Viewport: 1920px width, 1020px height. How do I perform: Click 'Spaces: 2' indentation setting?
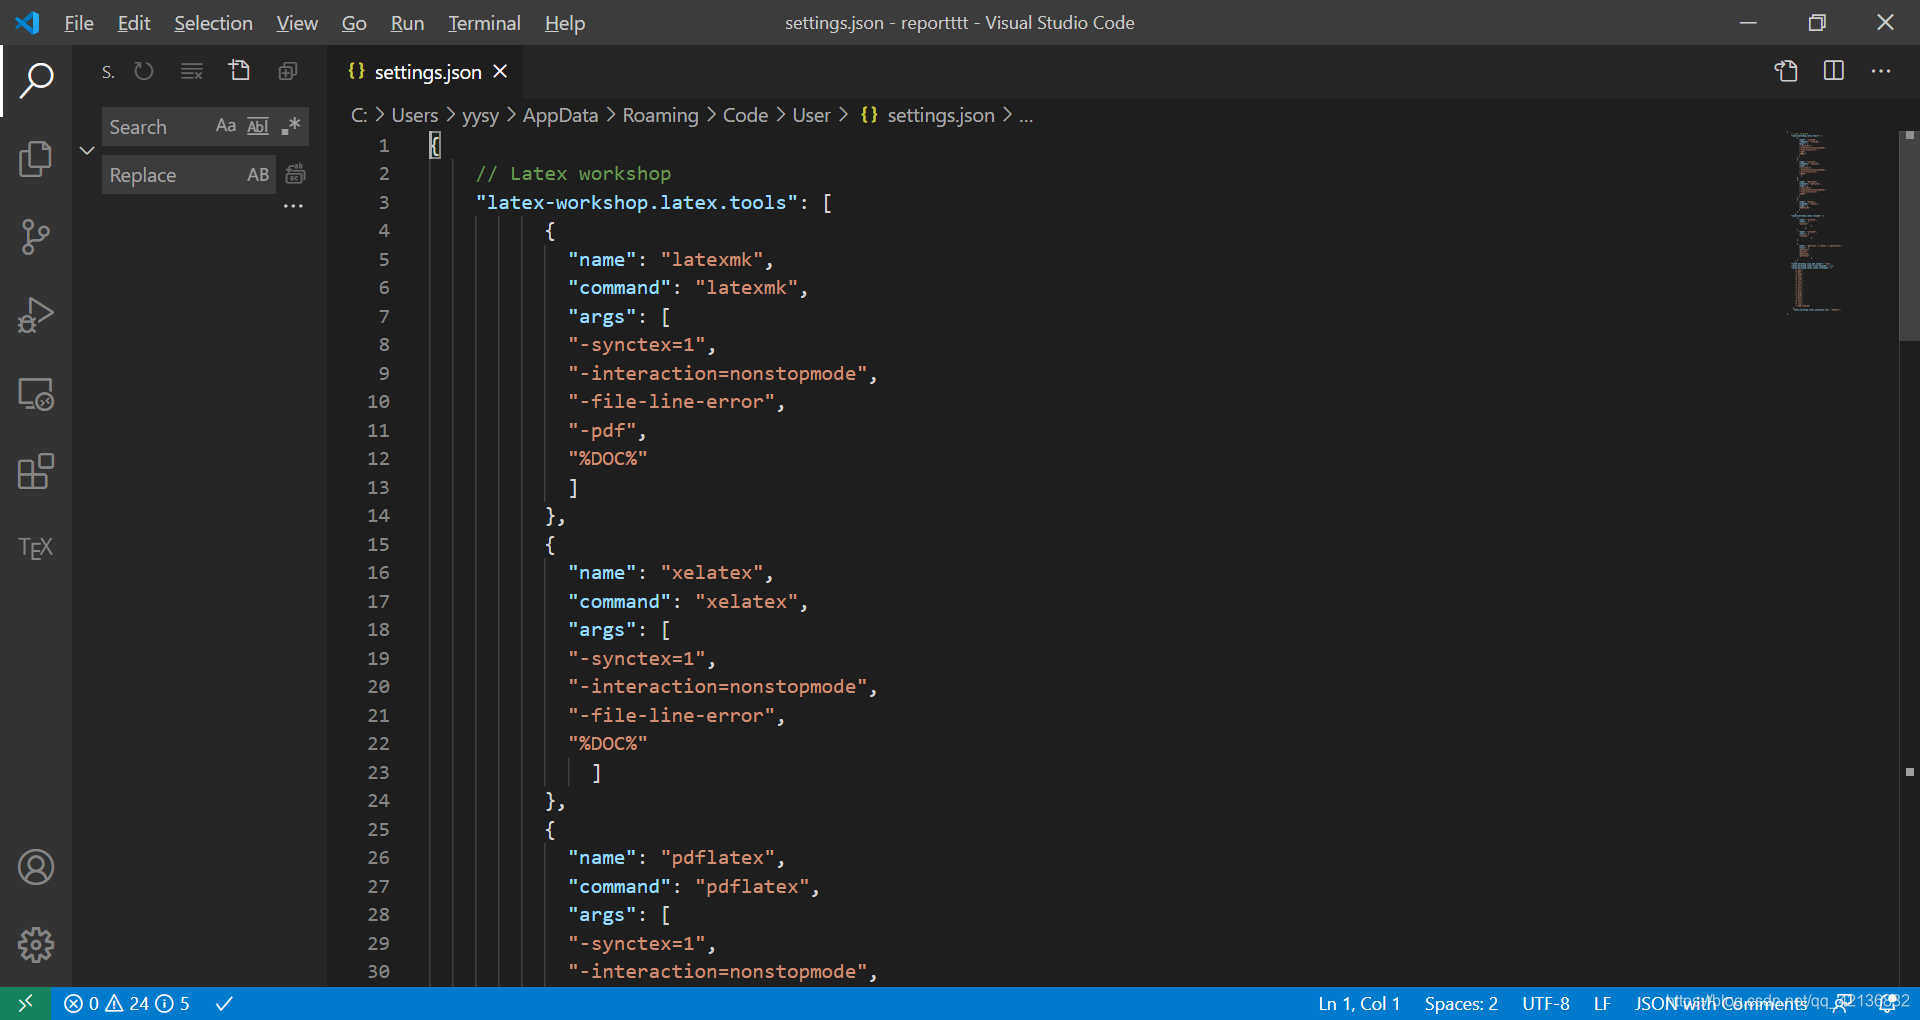coord(1461,1003)
